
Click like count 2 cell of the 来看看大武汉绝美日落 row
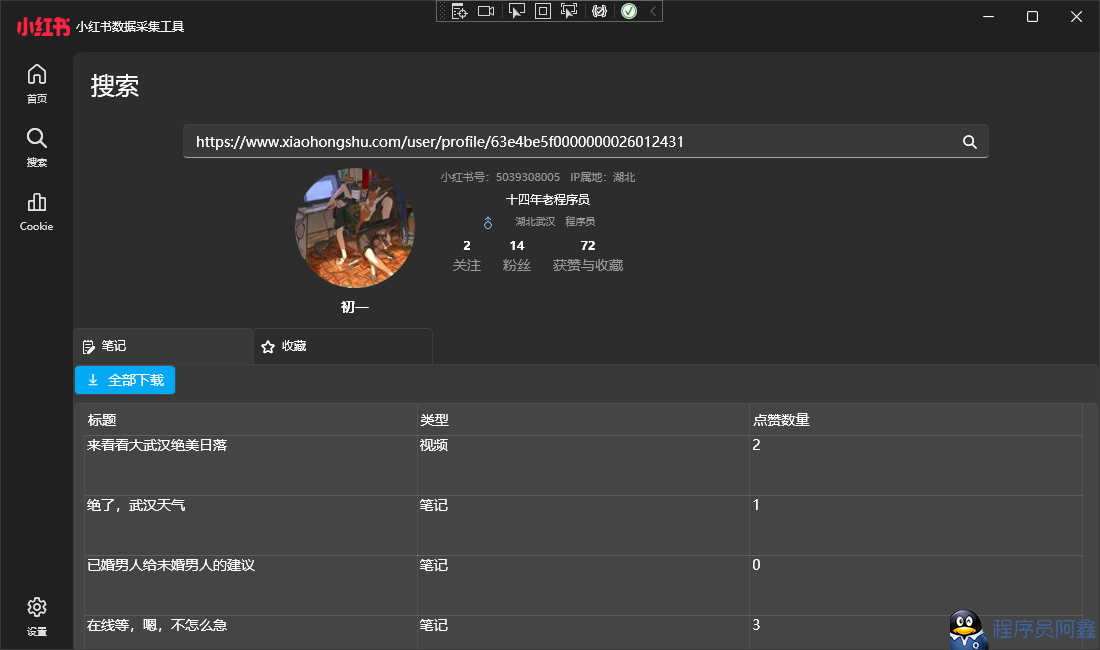[915, 466]
